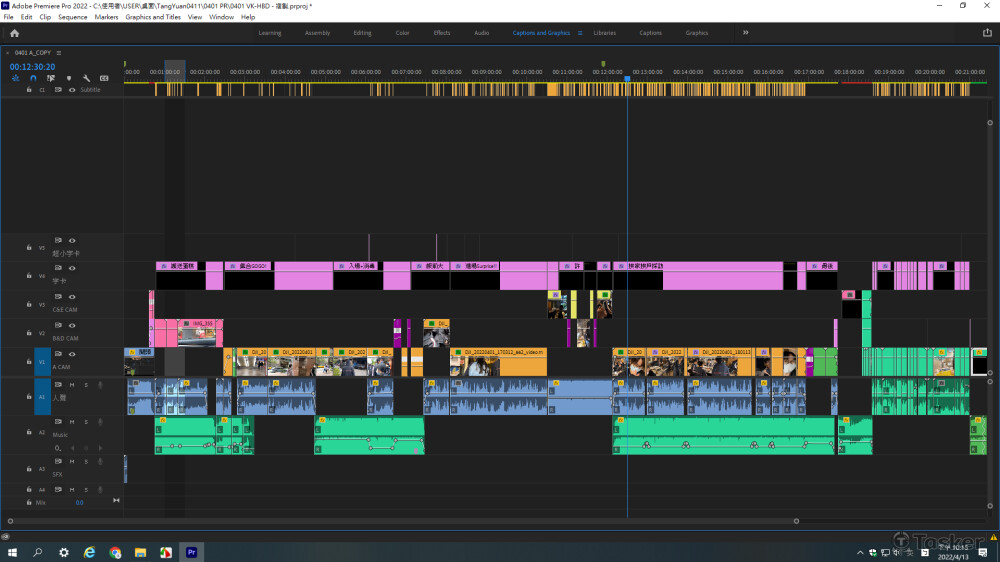Toggle insert sequences as nests icon

(x=15, y=78)
